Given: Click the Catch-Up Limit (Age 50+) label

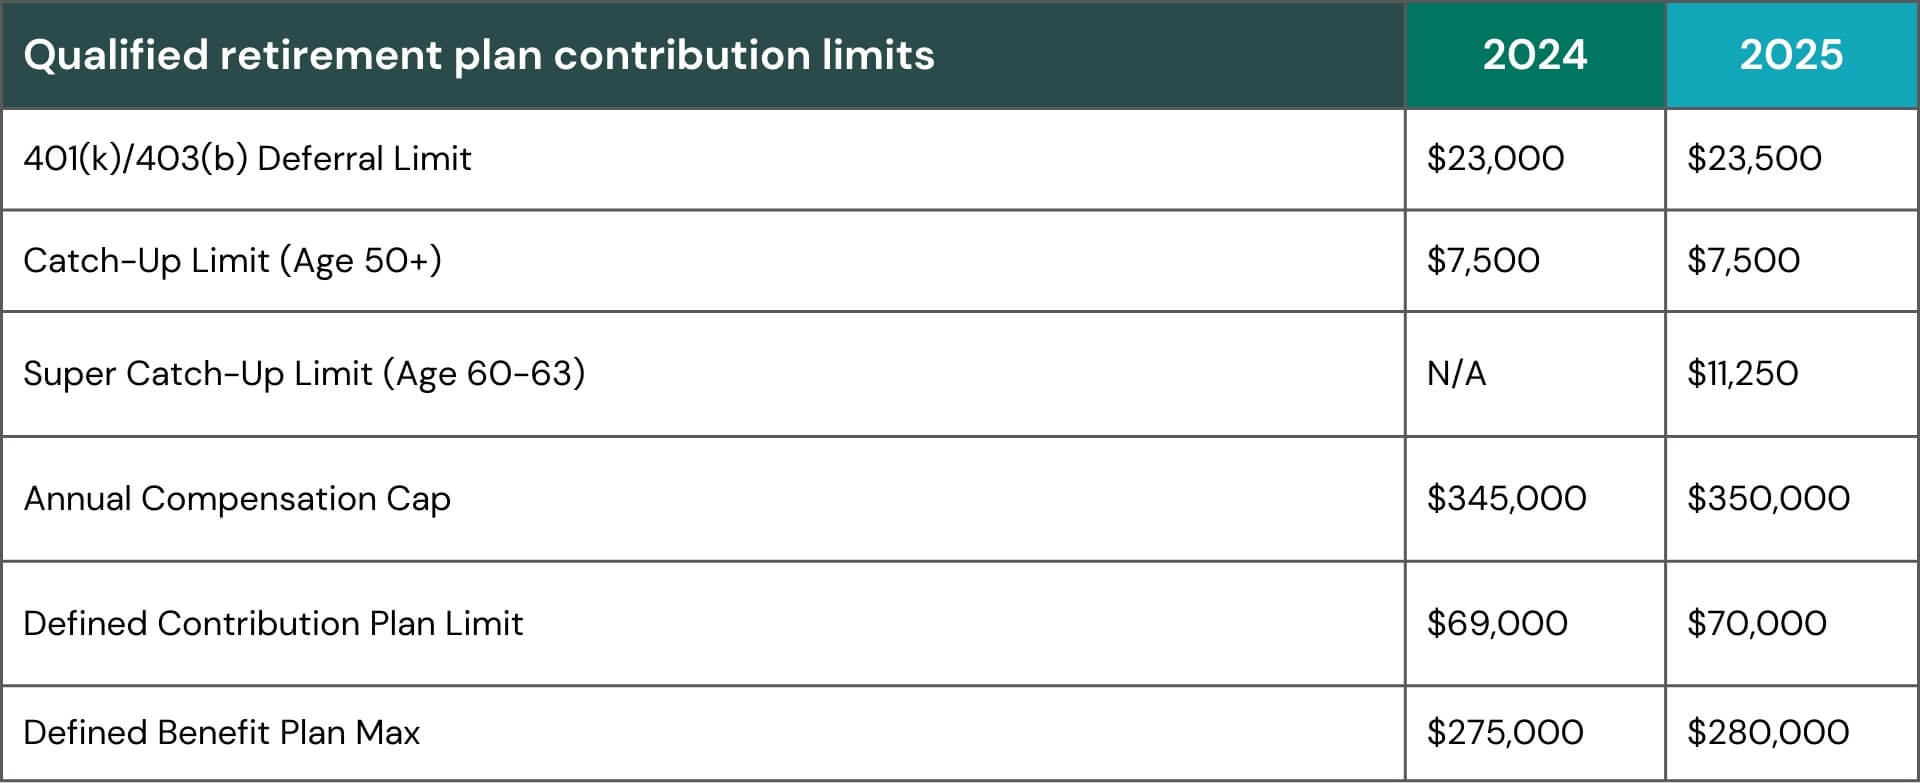Looking at the screenshot, I should click(232, 261).
